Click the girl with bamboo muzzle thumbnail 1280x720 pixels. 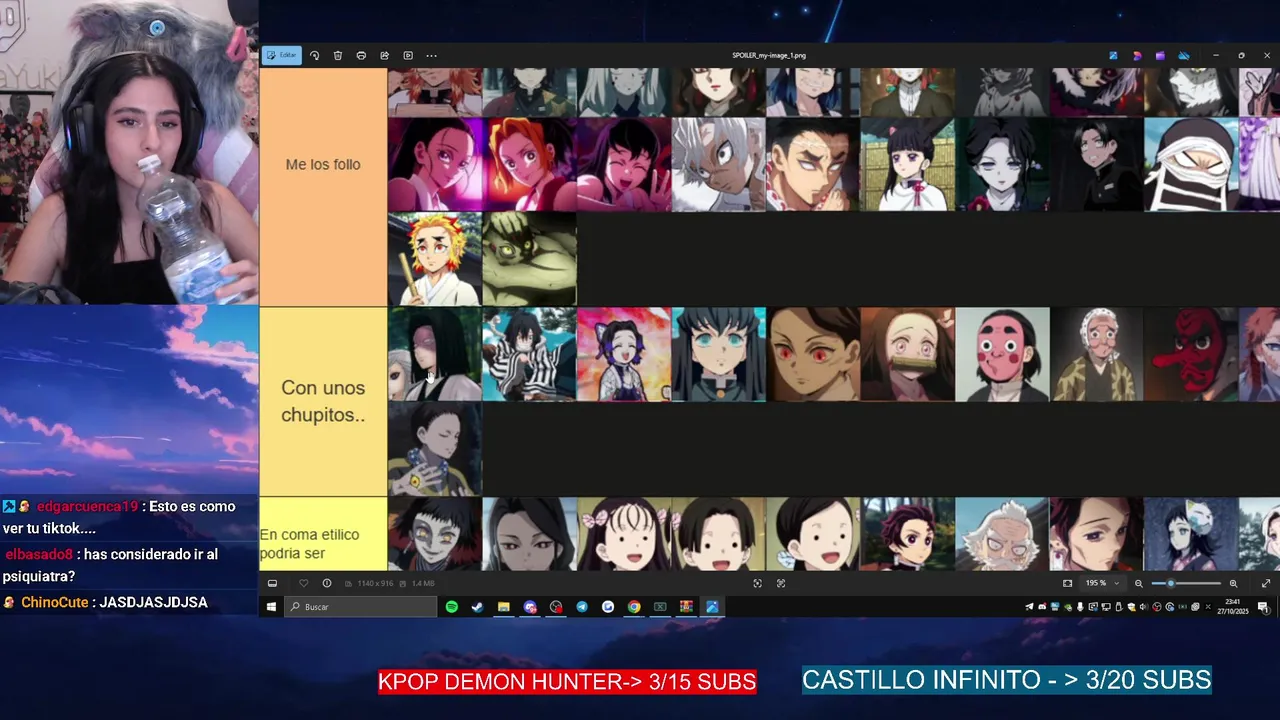(x=907, y=354)
